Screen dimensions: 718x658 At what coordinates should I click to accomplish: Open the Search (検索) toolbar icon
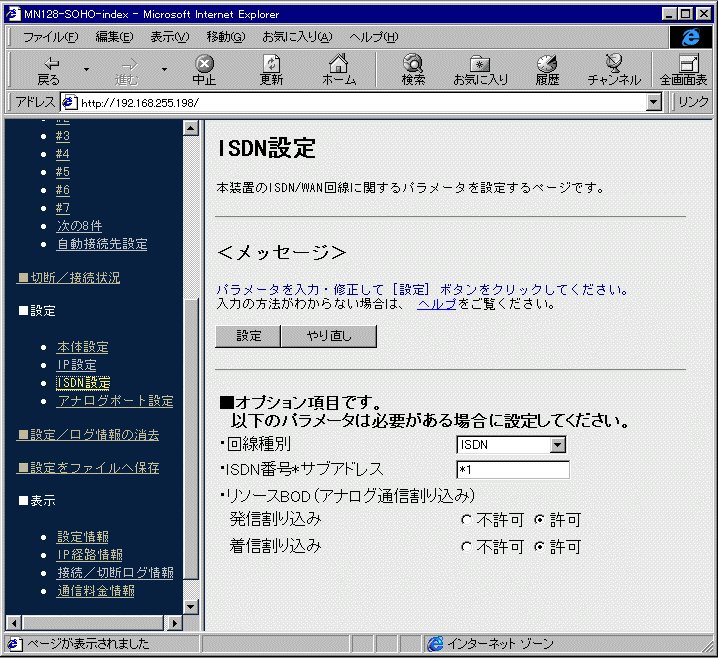[x=413, y=70]
